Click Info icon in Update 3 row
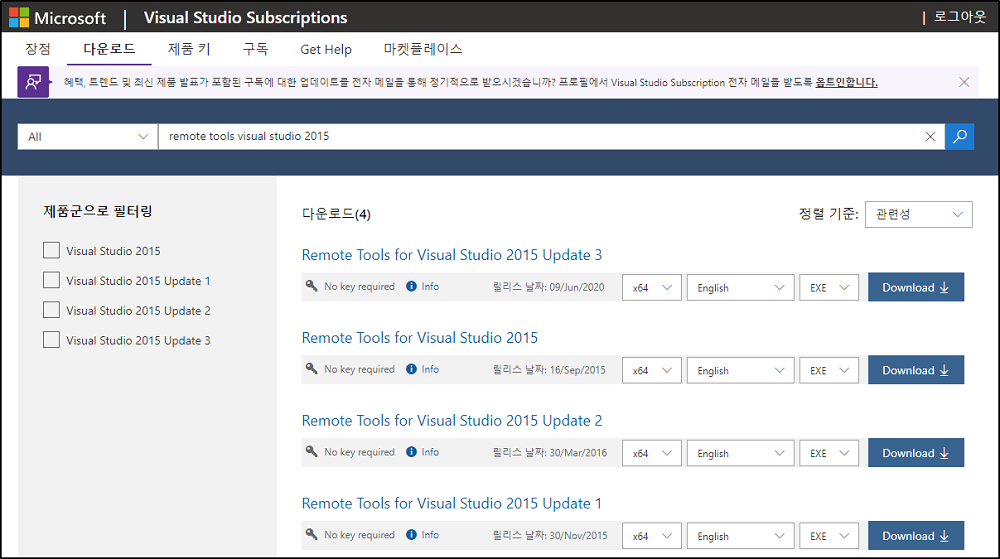Image resolution: width=1000 pixels, height=559 pixels. point(411,286)
